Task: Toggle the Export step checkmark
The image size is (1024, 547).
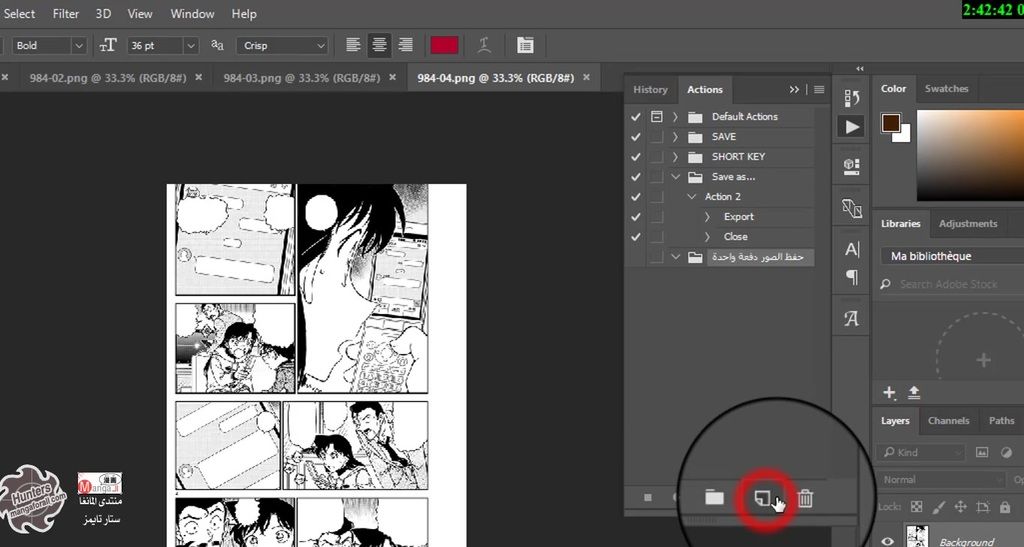Action: point(635,217)
